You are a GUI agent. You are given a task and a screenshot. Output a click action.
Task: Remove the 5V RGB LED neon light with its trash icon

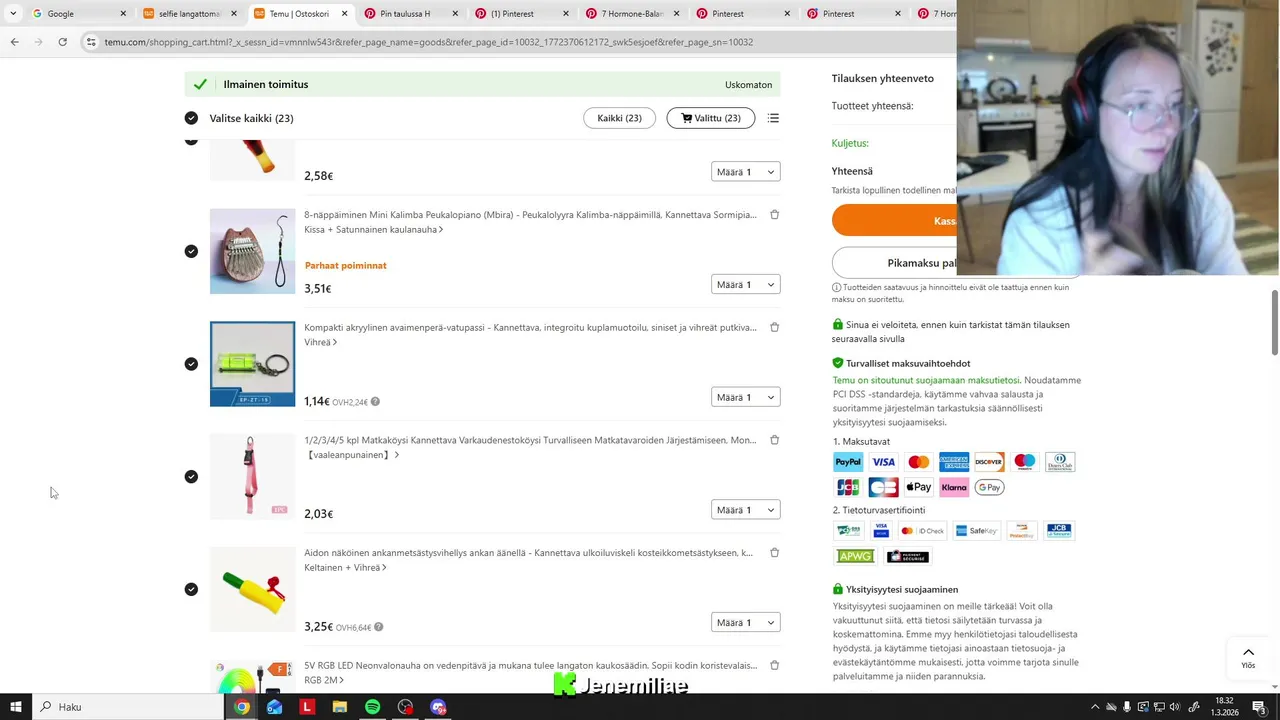point(774,665)
